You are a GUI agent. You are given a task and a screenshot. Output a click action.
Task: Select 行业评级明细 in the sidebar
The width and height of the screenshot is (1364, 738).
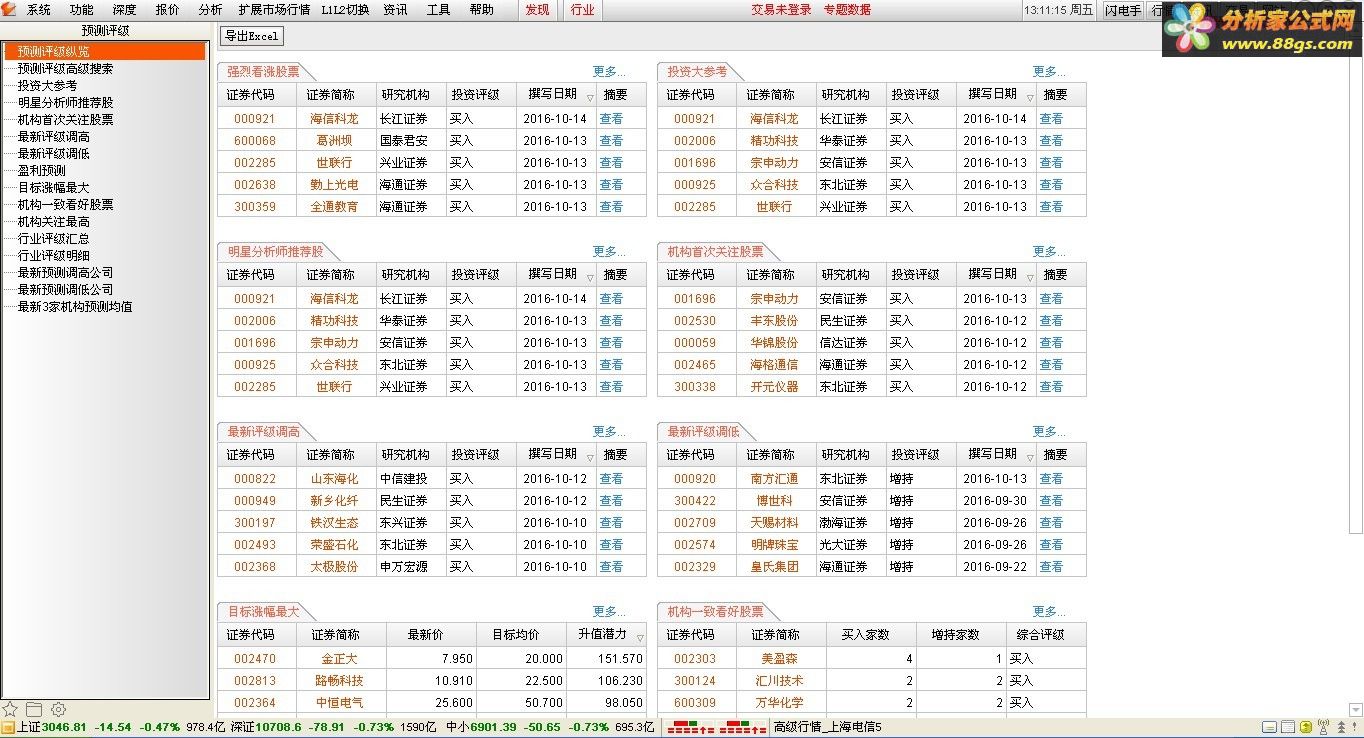click(53, 256)
